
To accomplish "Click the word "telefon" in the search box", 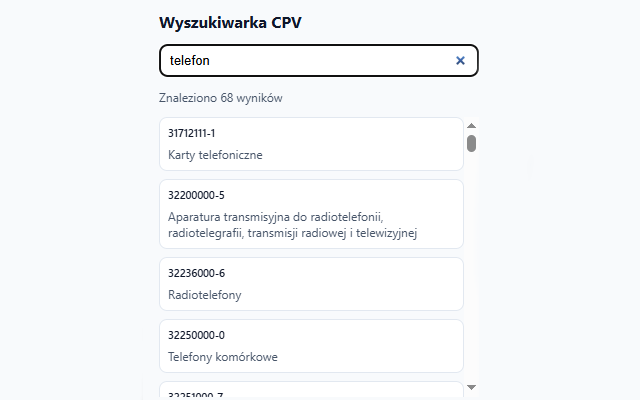I will [x=189, y=61].
